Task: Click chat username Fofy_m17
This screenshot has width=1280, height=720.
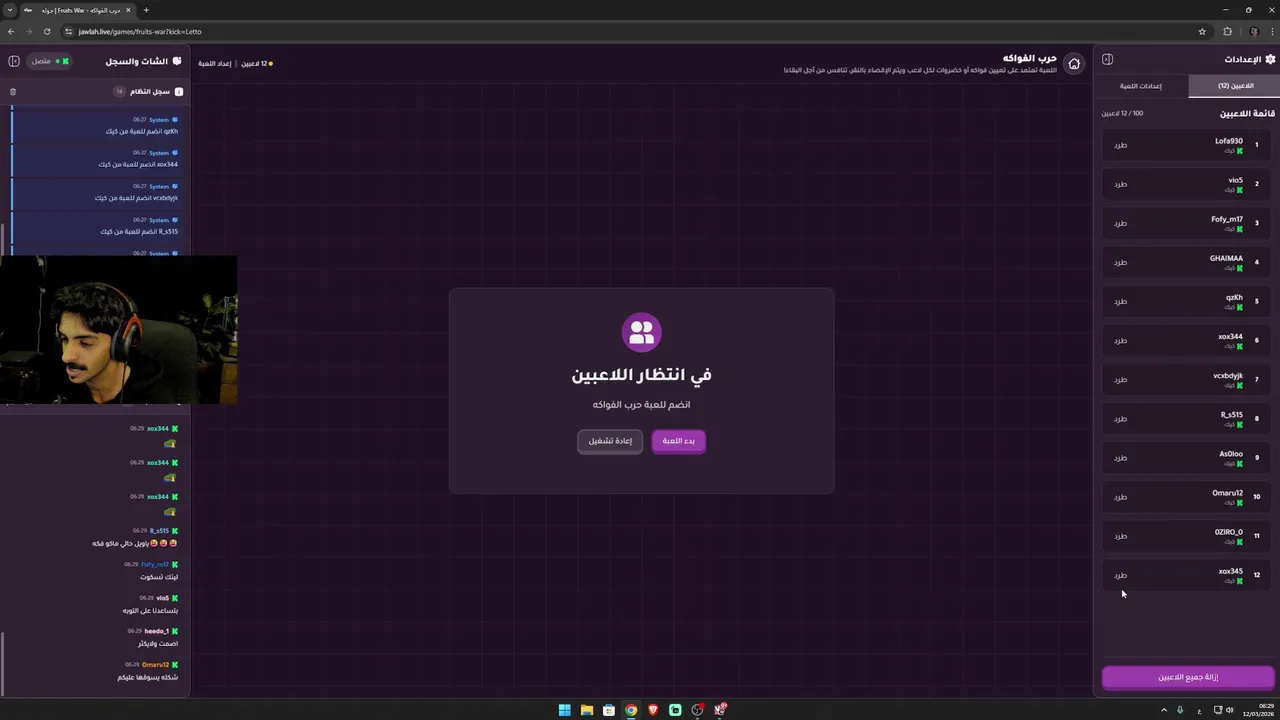Action: (x=155, y=564)
